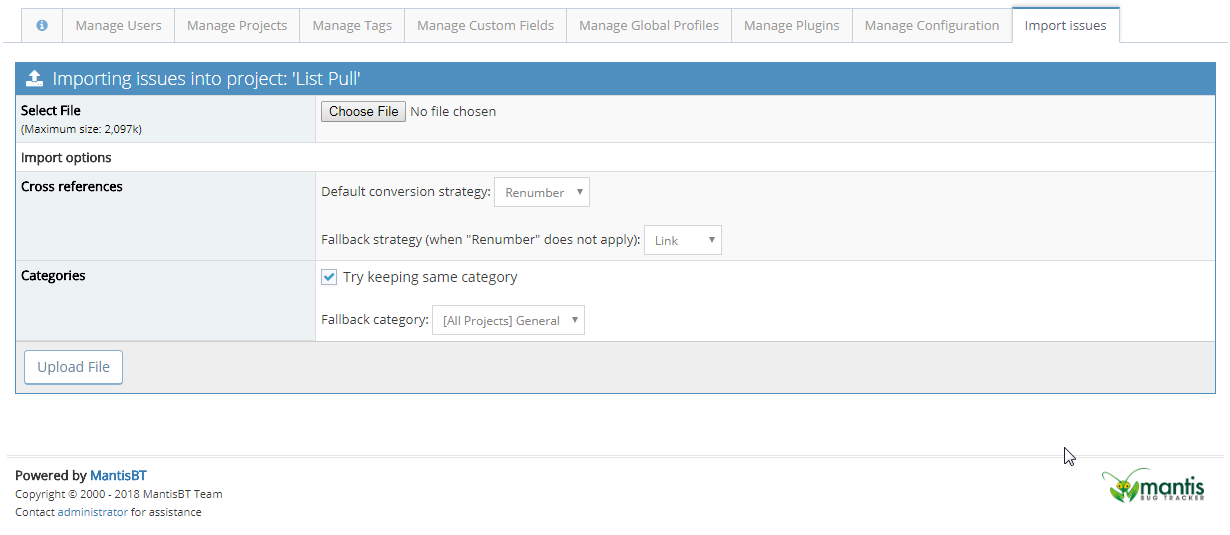This screenshot has height=535, width=1230.
Task: Open the Fallback category dropdown
Action: [508, 320]
